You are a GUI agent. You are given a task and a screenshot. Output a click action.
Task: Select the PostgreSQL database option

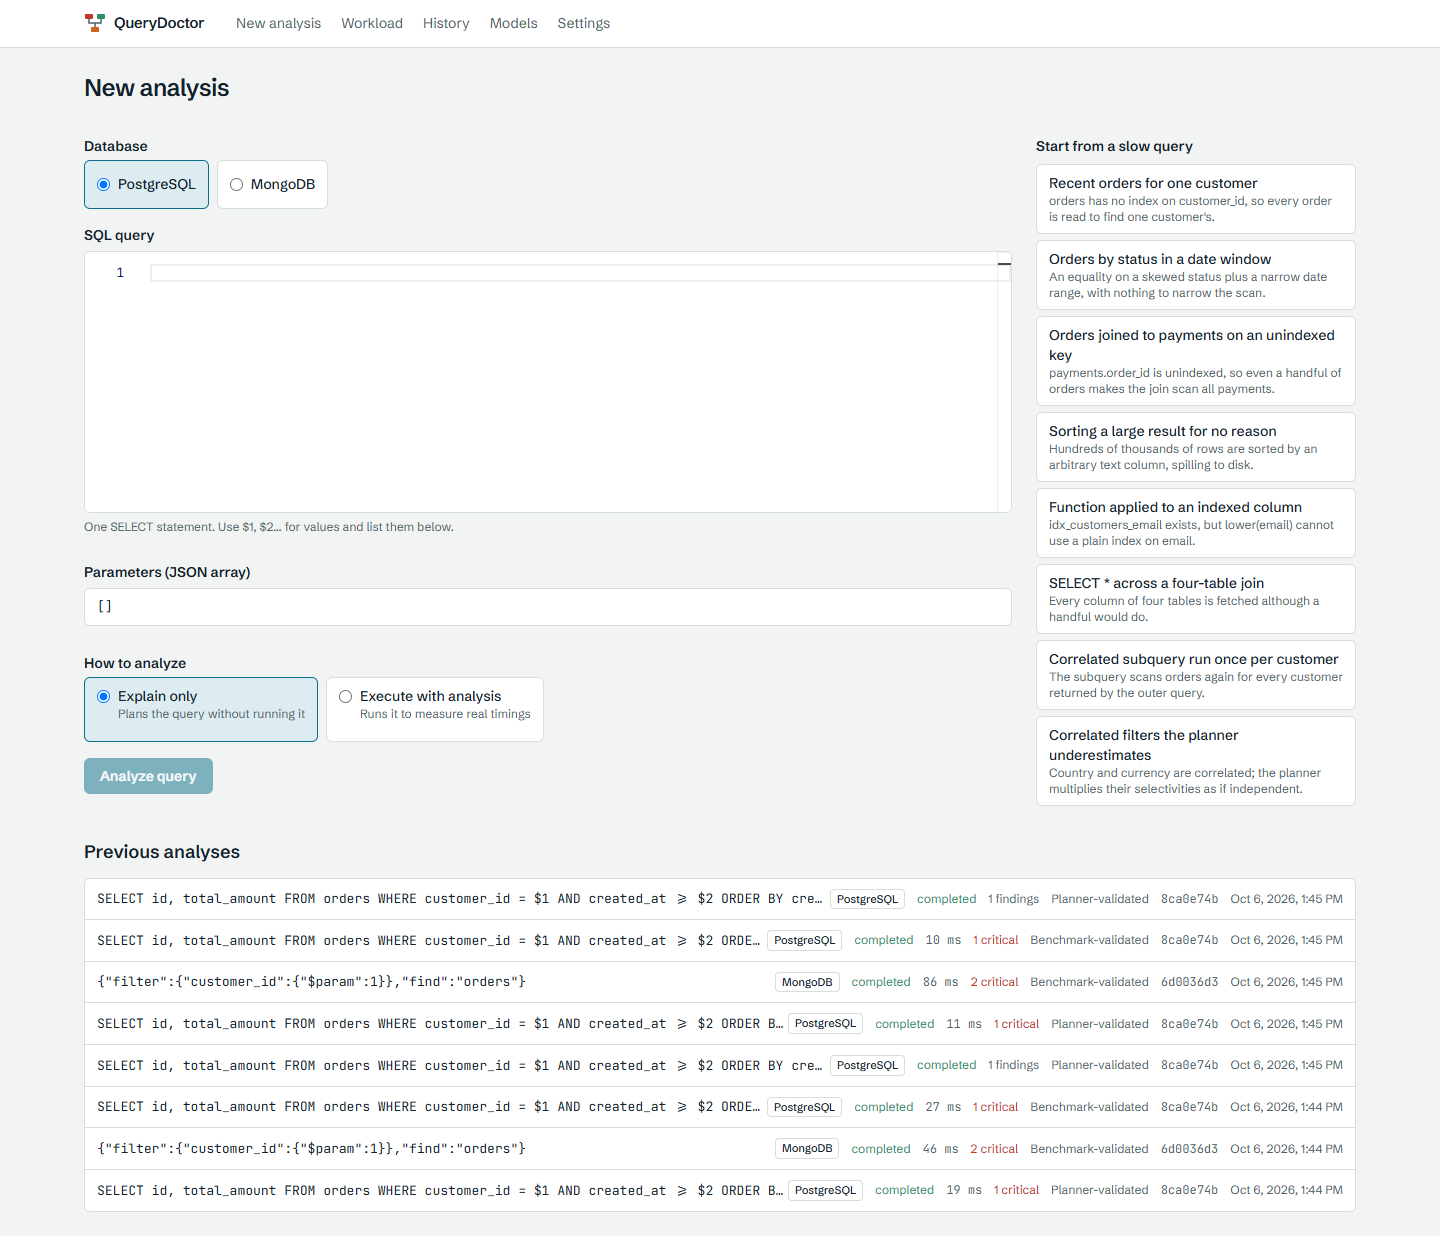[146, 185]
